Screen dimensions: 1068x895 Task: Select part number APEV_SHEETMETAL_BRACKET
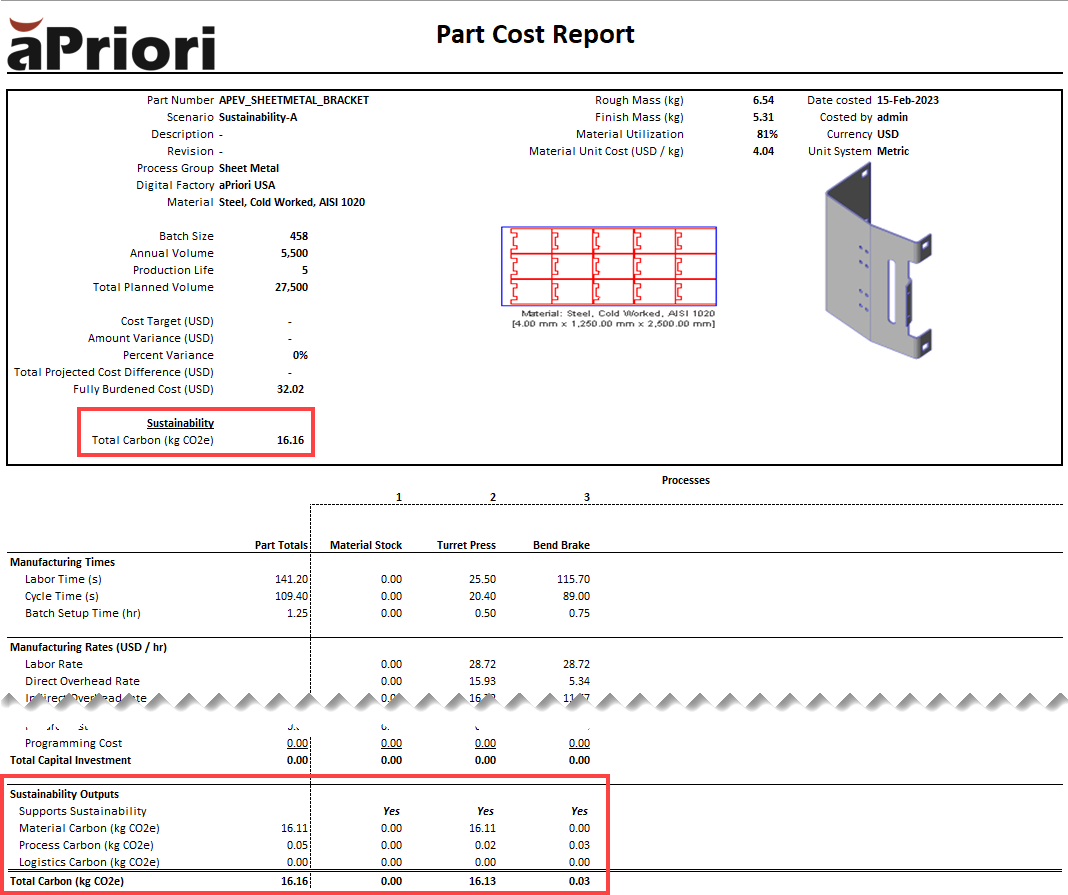pyautogui.click(x=294, y=100)
